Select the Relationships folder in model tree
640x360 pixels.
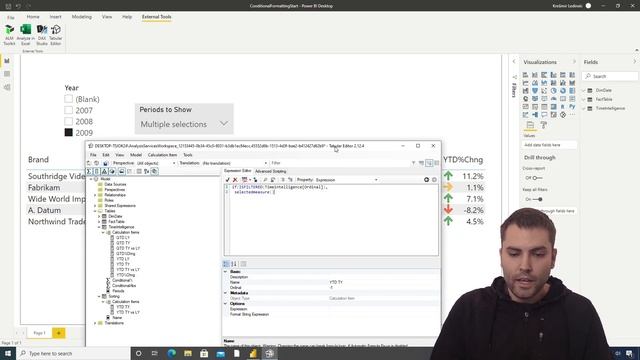tap(115, 195)
